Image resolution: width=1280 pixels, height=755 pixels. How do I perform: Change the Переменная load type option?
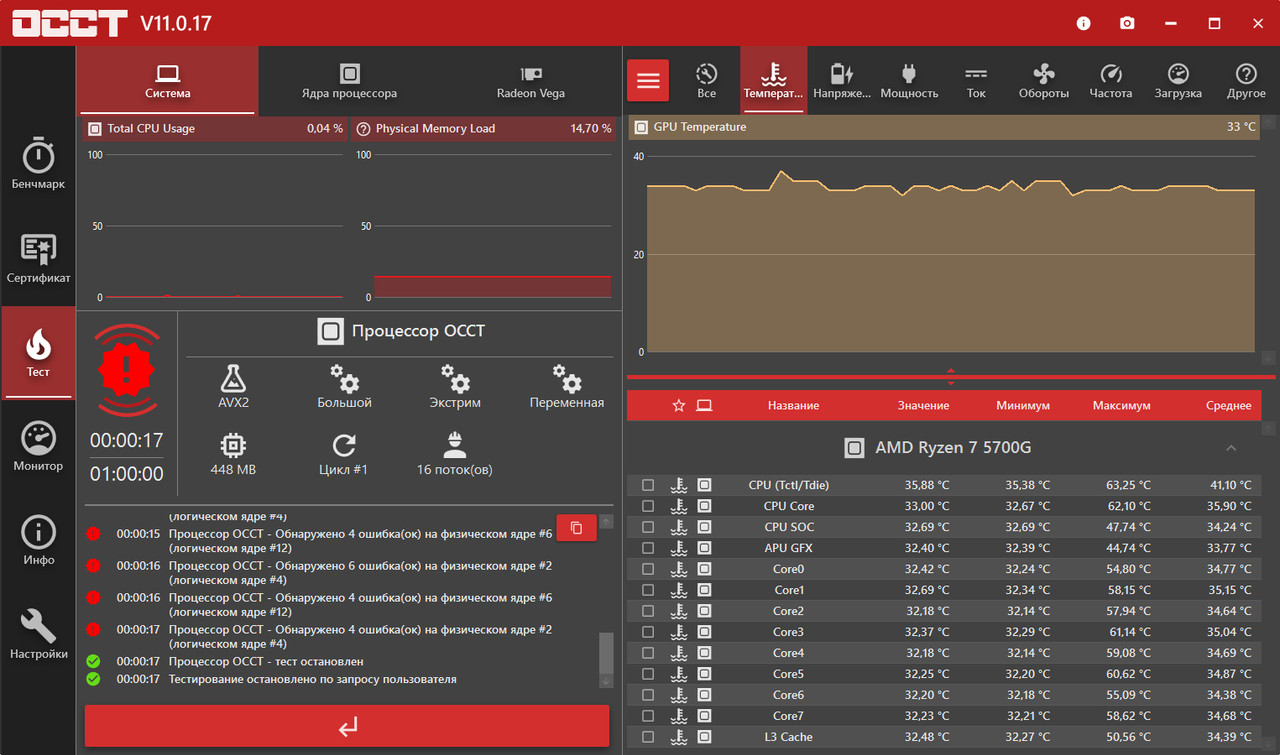(x=566, y=386)
